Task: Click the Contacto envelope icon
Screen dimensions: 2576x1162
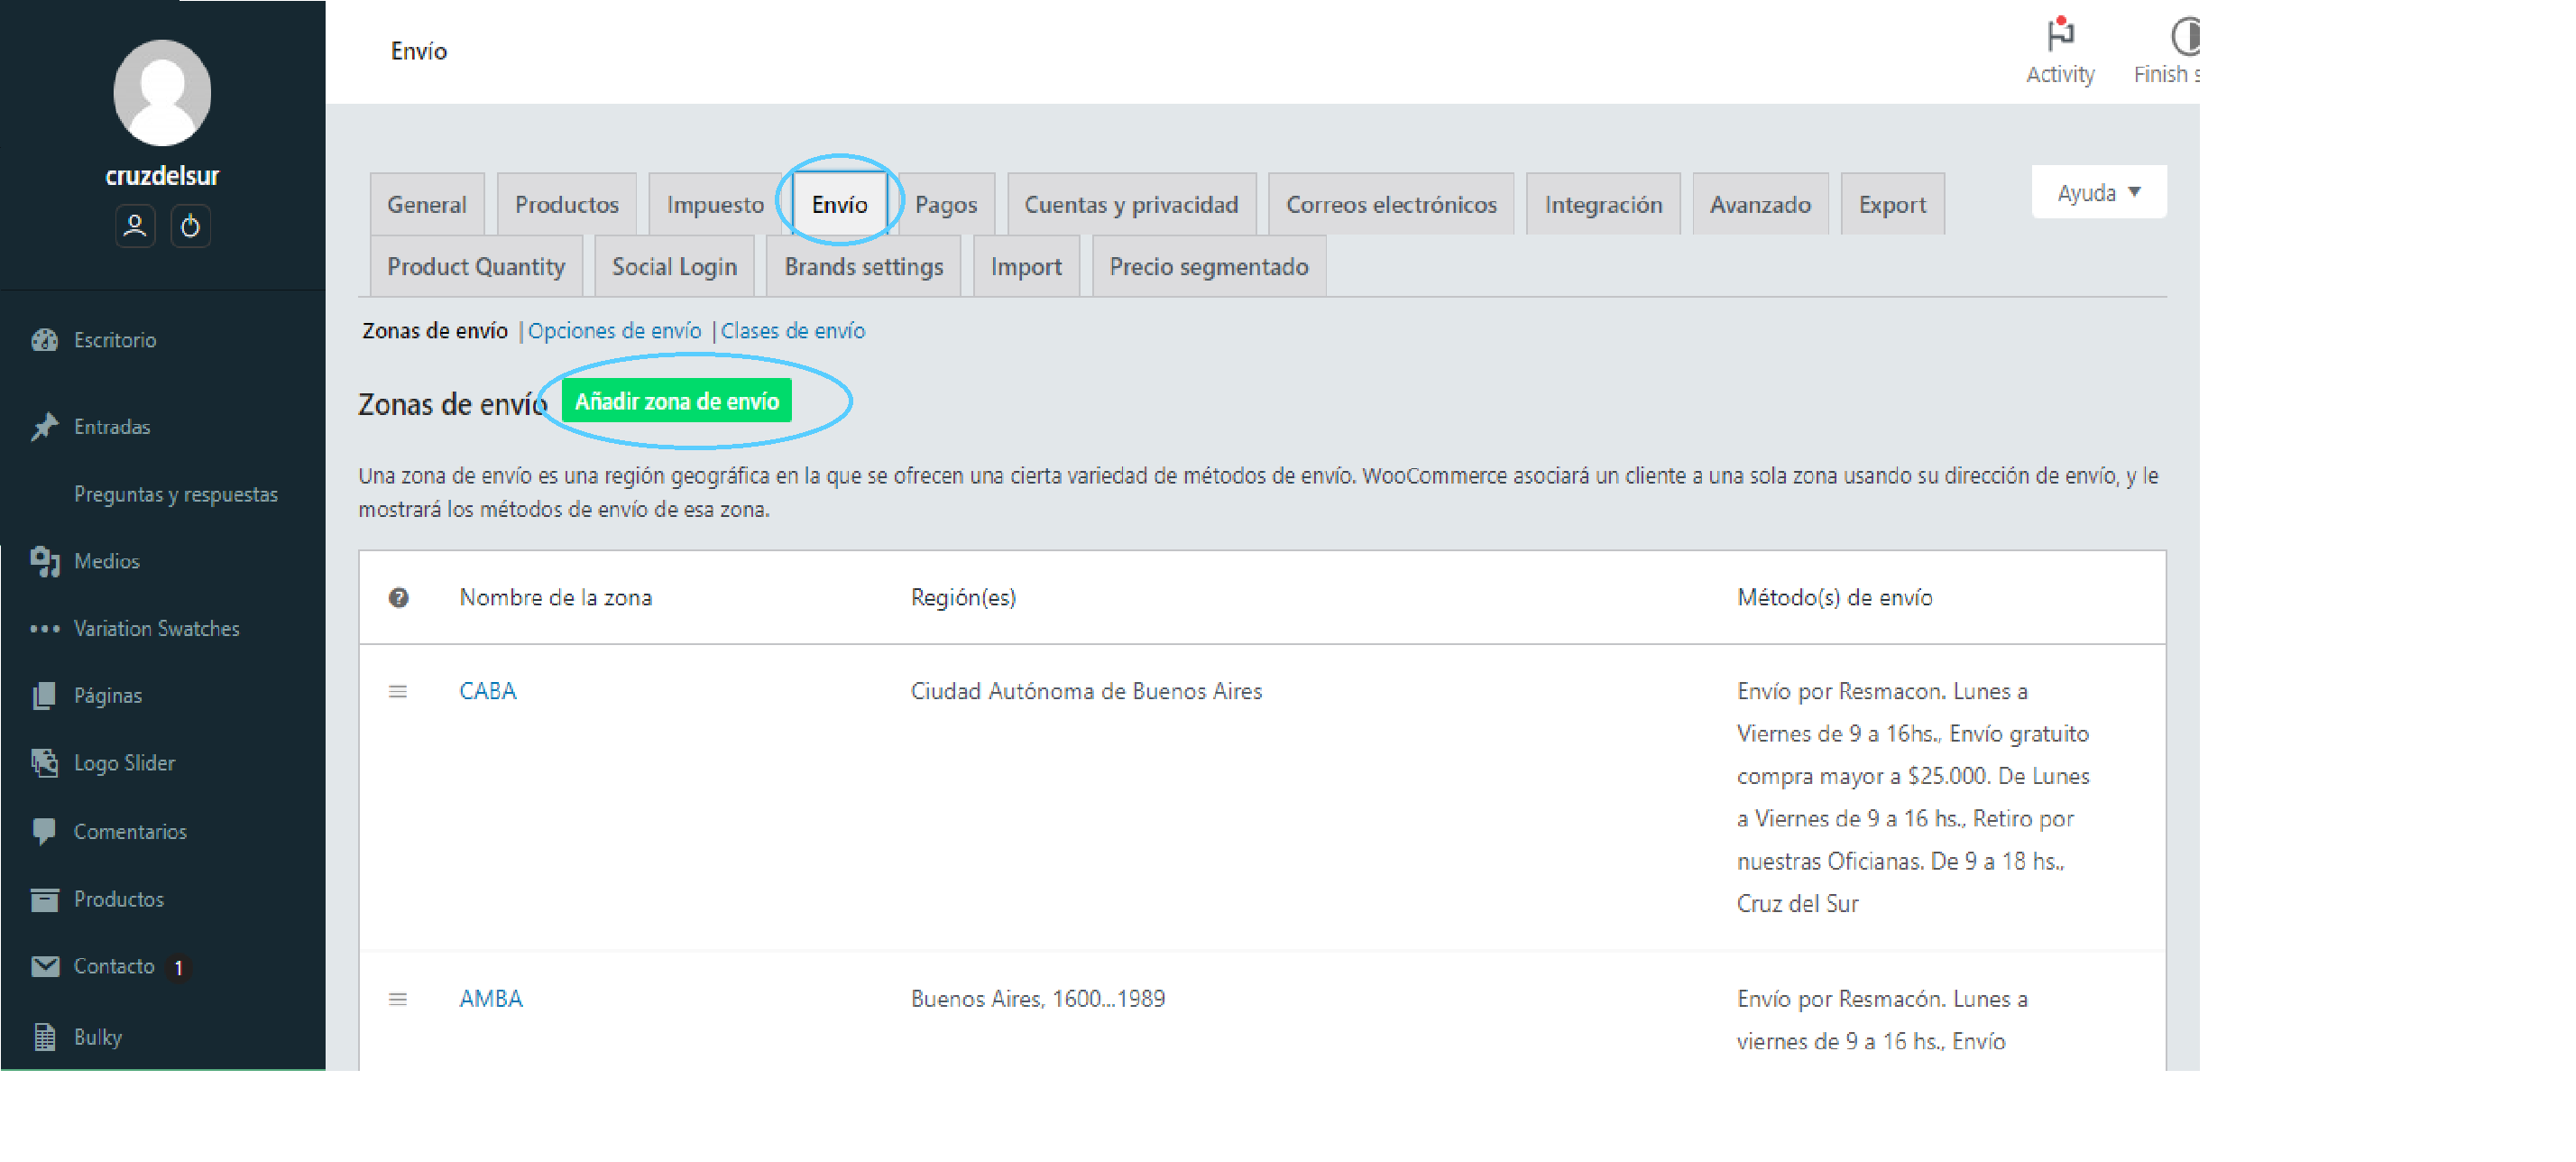Action: 44,966
